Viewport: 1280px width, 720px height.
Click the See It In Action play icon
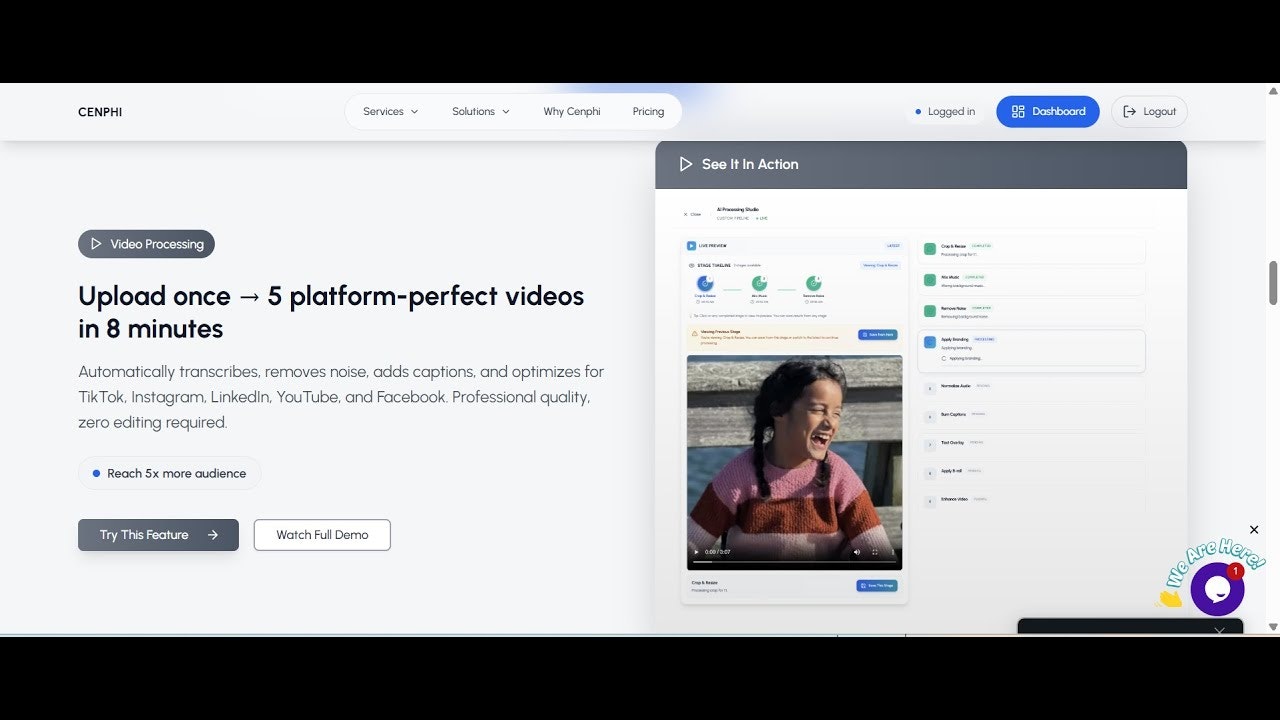point(686,164)
